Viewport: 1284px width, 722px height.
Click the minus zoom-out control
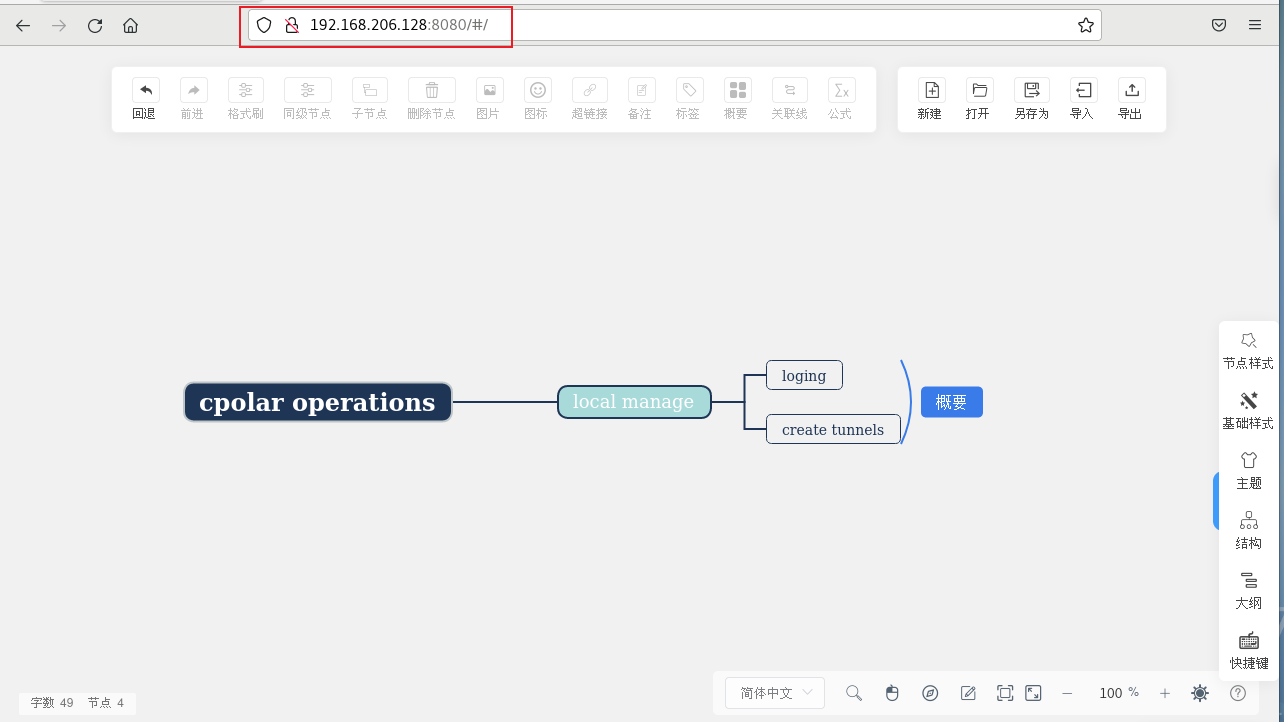click(1067, 692)
